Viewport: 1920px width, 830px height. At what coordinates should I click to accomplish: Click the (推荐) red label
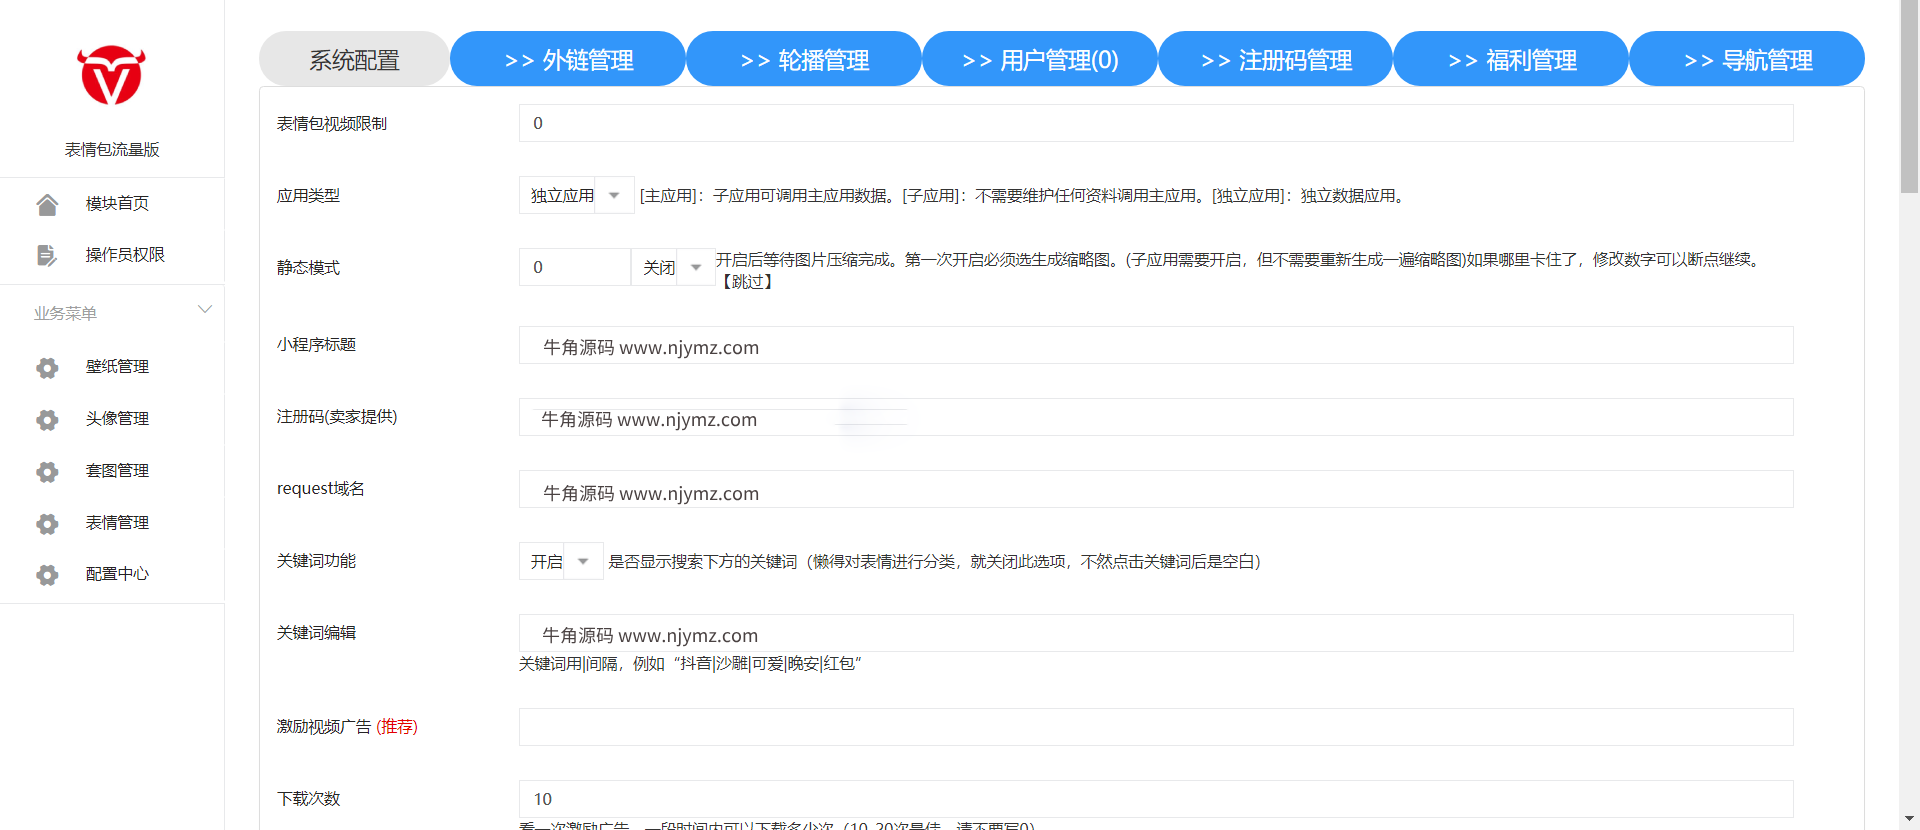(397, 726)
